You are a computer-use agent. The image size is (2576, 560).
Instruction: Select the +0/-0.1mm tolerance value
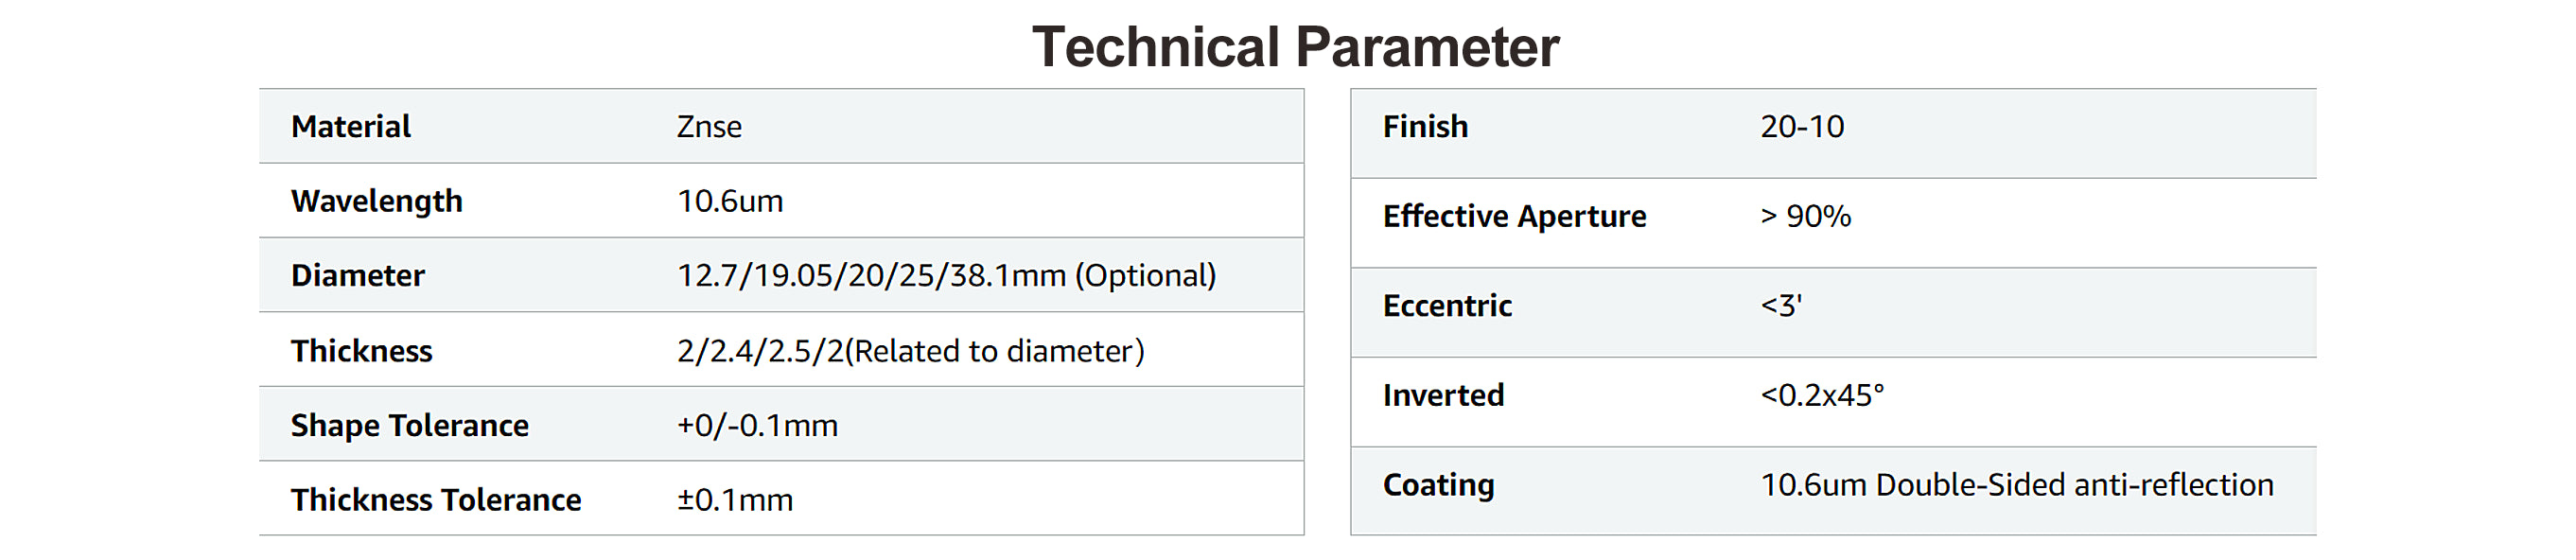(757, 426)
